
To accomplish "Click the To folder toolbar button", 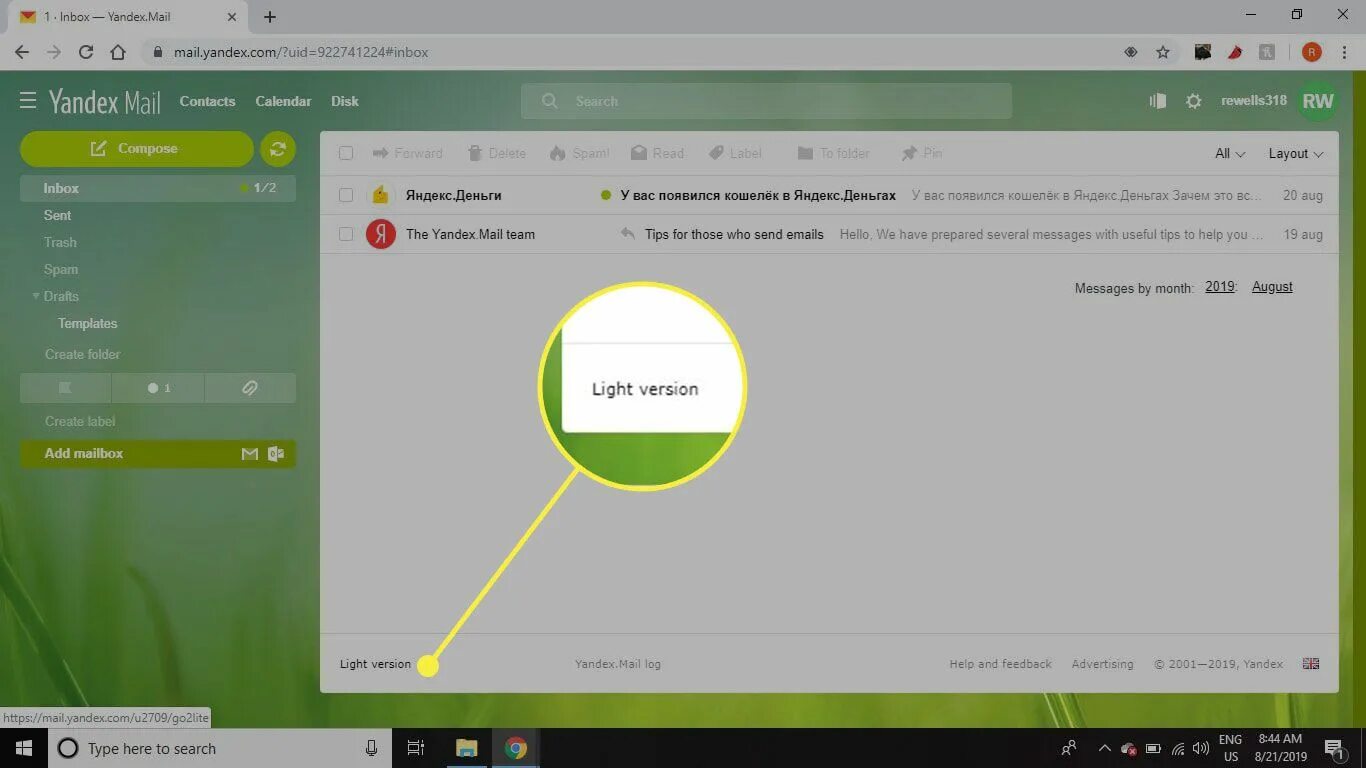I will (833, 153).
